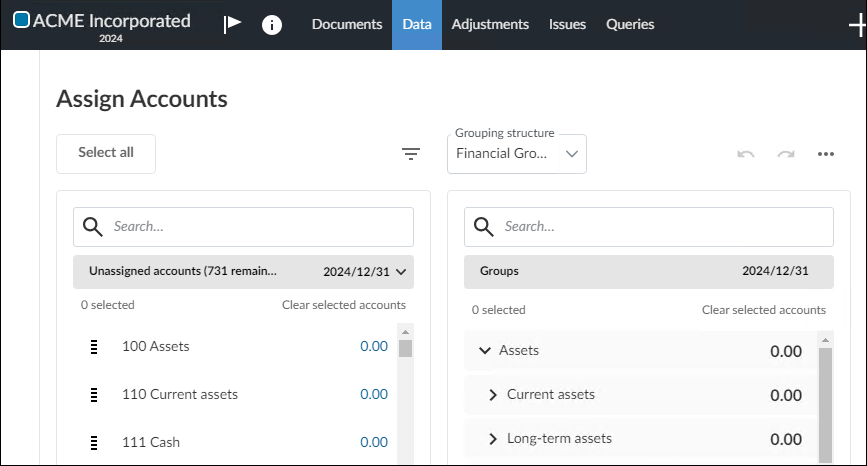Screen dimensions: 867x466
Task: Collapse the Assets group
Action: pos(485,351)
